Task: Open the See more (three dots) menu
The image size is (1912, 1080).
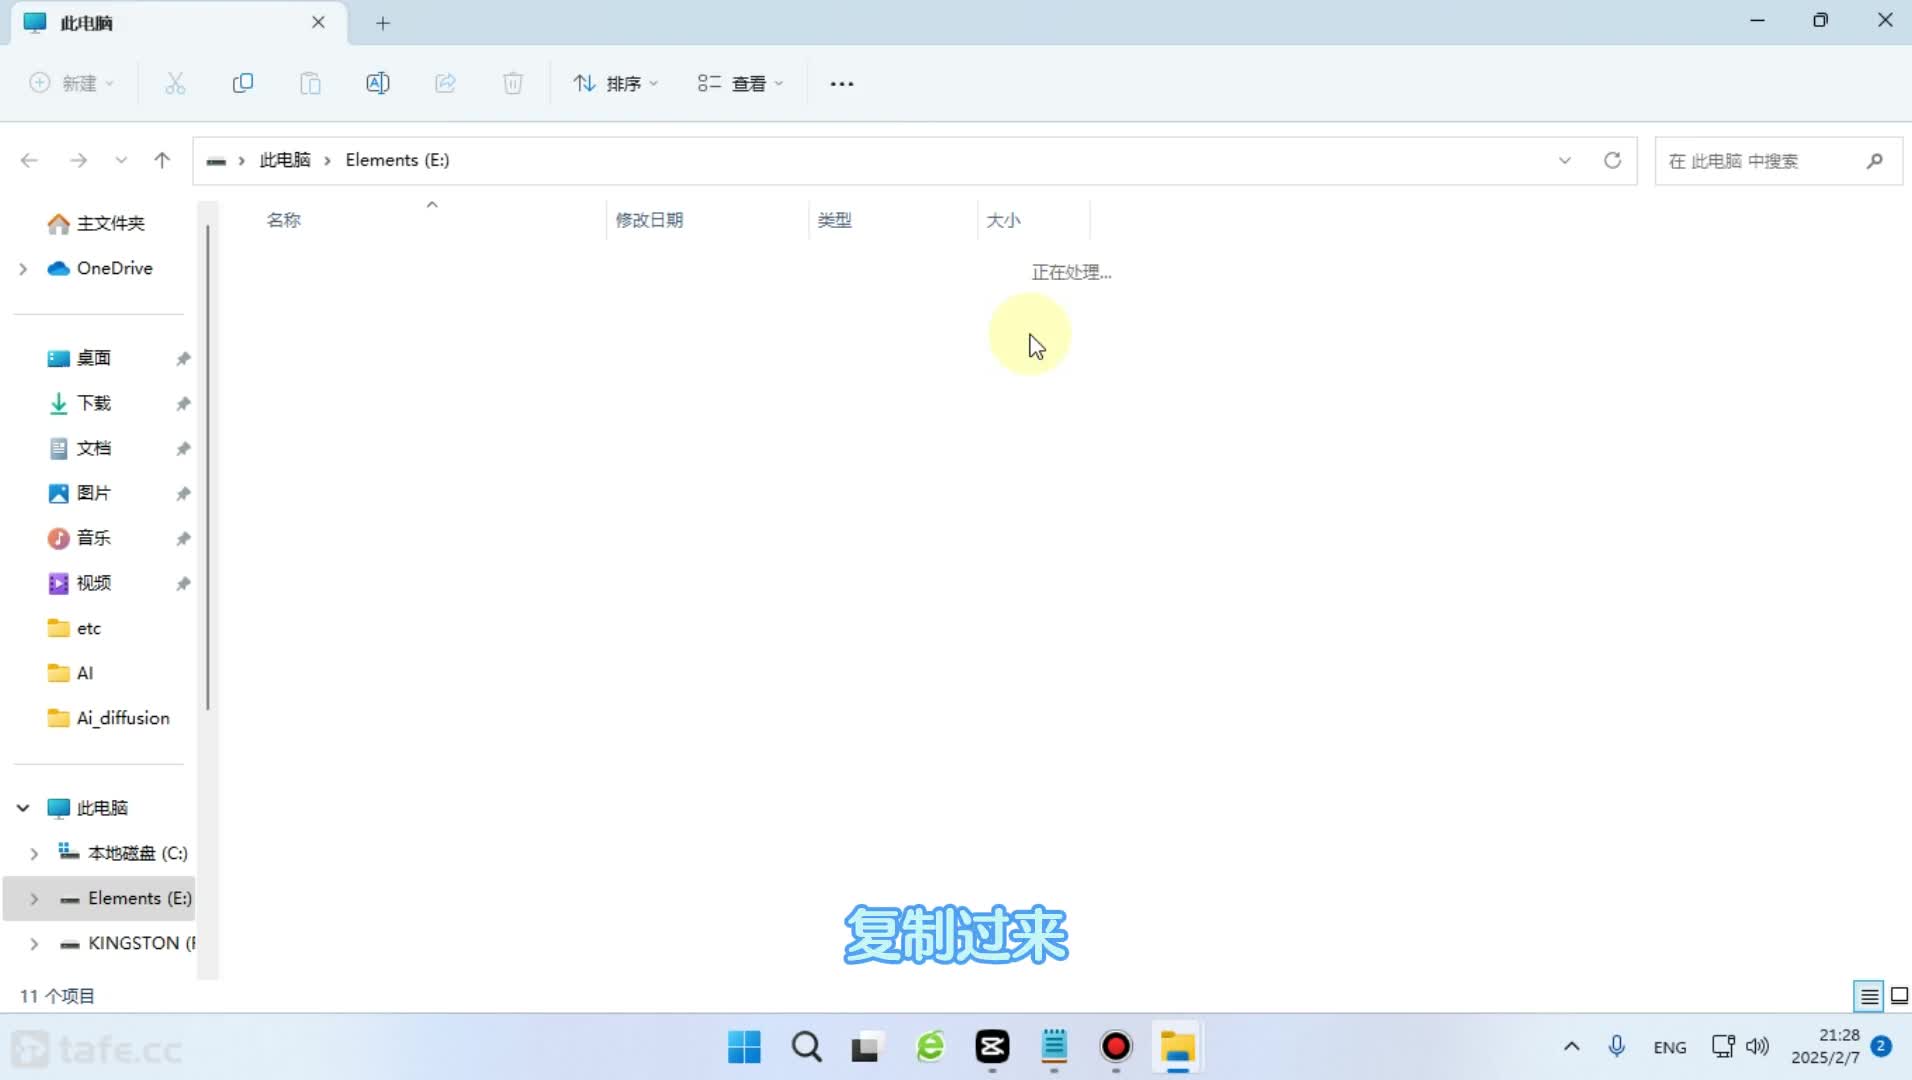Action: click(x=841, y=84)
